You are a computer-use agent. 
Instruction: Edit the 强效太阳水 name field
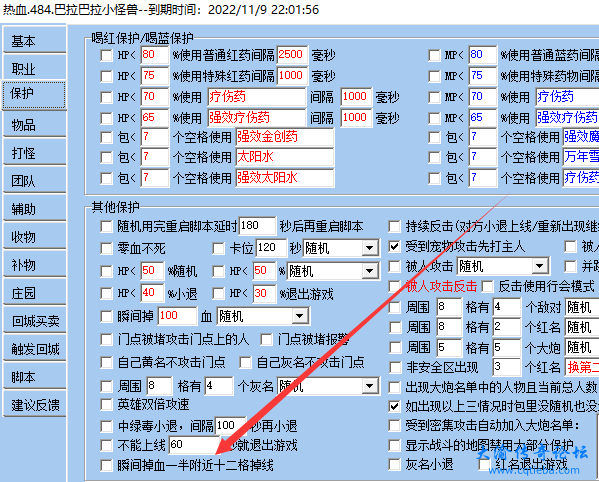[x=285, y=178]
